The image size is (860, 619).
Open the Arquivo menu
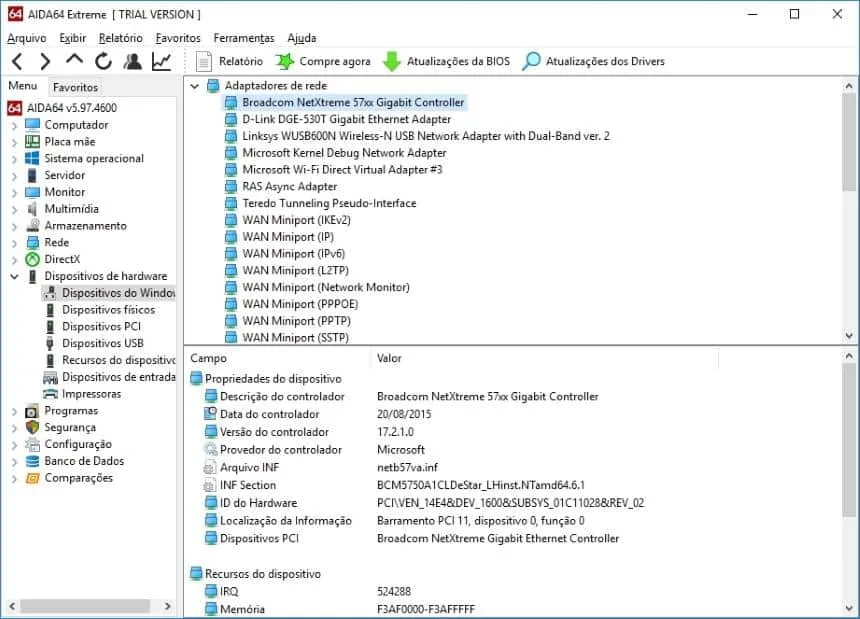26,38
